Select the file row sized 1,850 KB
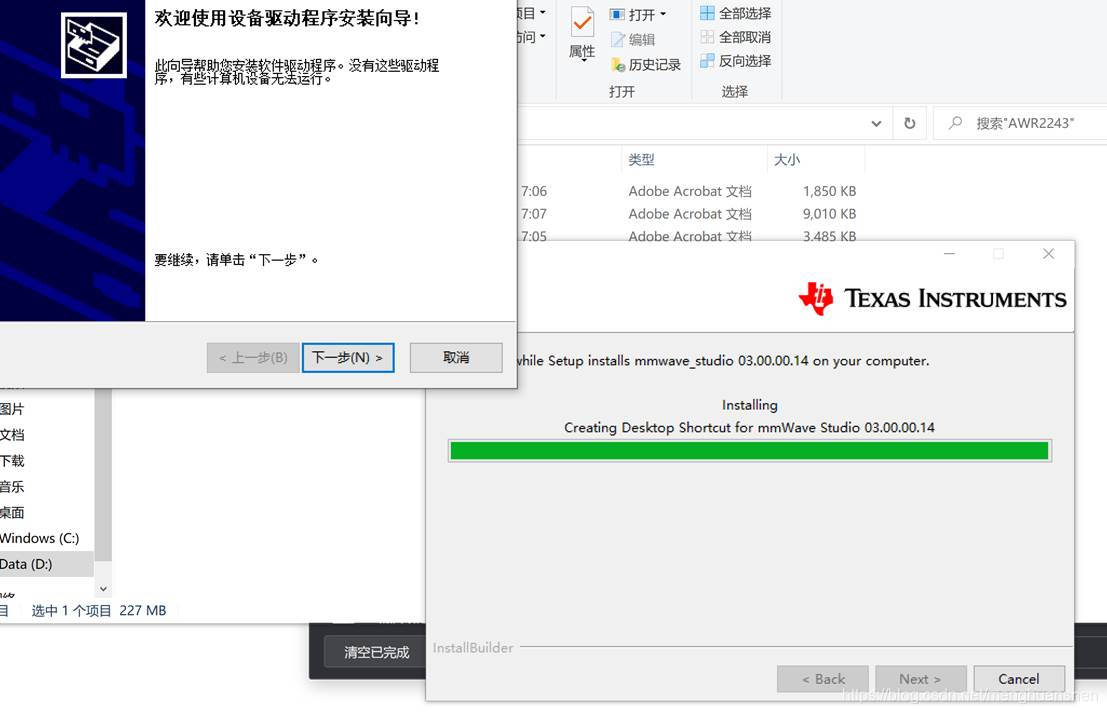Viewport: 1107px width, 714px height. click(688, 191)
